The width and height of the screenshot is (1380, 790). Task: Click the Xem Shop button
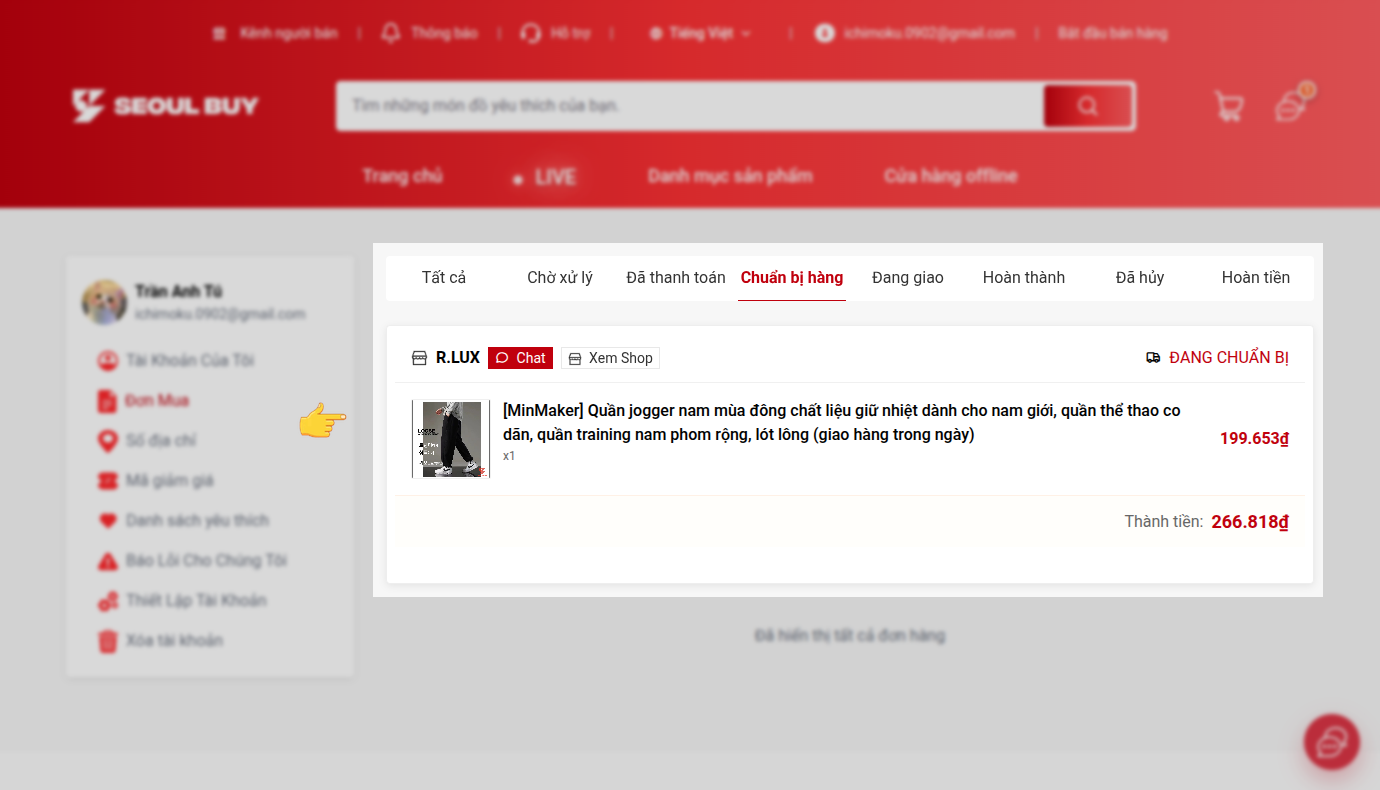[610, 358]
